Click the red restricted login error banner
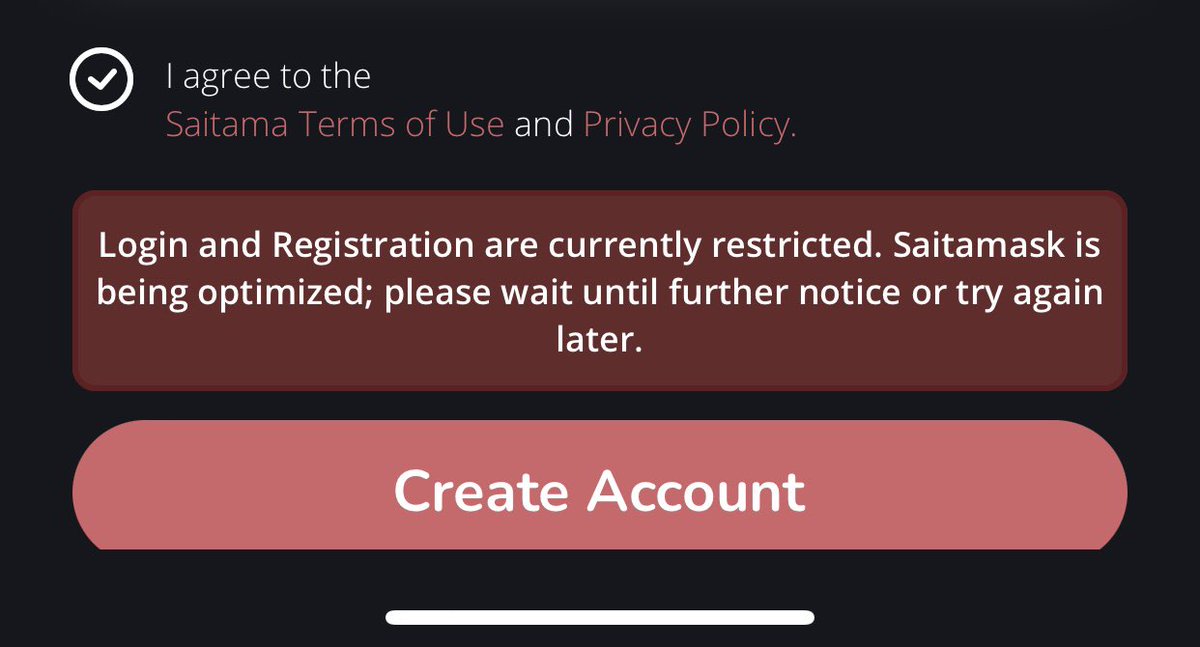Viewport: 1200px width, 647px height. point(600,290)
